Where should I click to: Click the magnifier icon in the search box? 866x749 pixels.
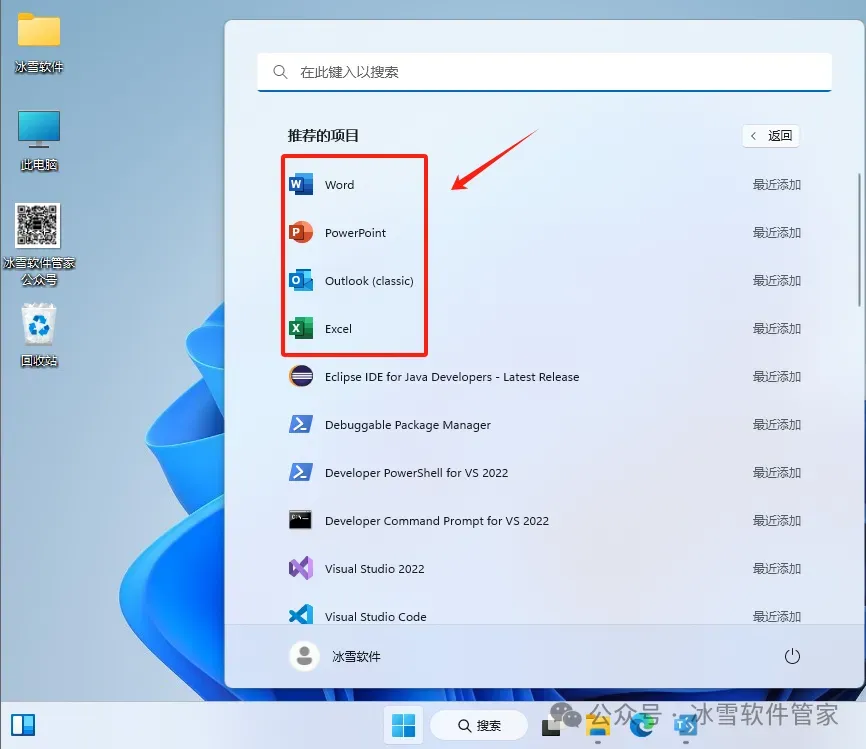(280, 72)
